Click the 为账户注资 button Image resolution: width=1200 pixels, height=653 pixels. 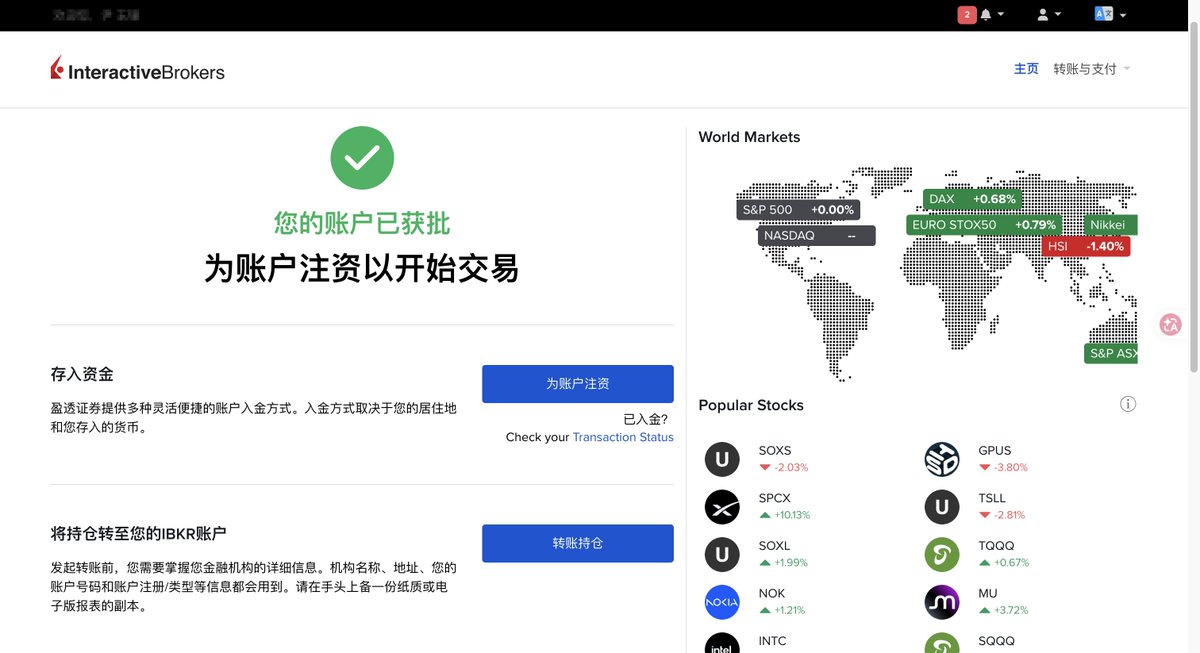578,384
